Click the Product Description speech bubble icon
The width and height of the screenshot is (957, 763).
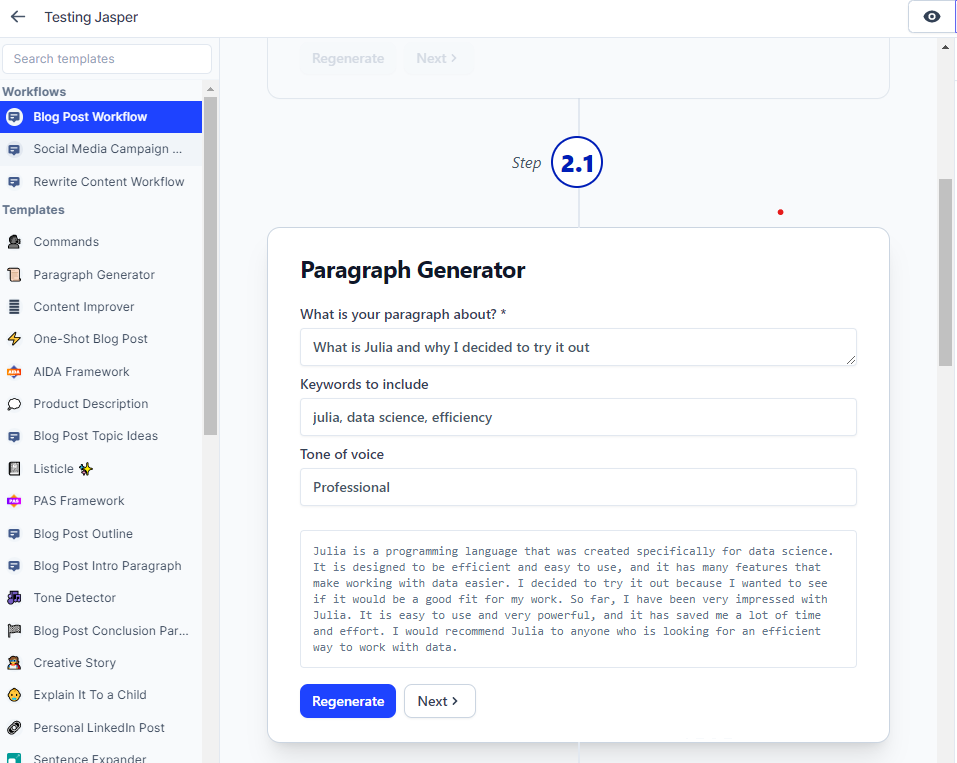14,404
